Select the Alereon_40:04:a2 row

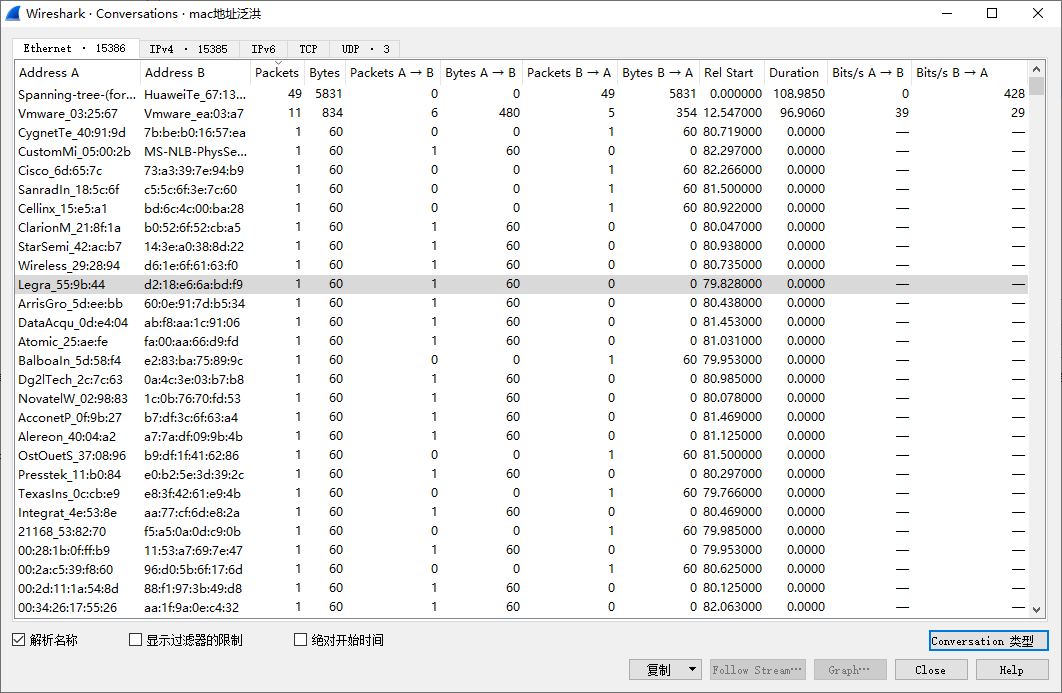point(521,436)
